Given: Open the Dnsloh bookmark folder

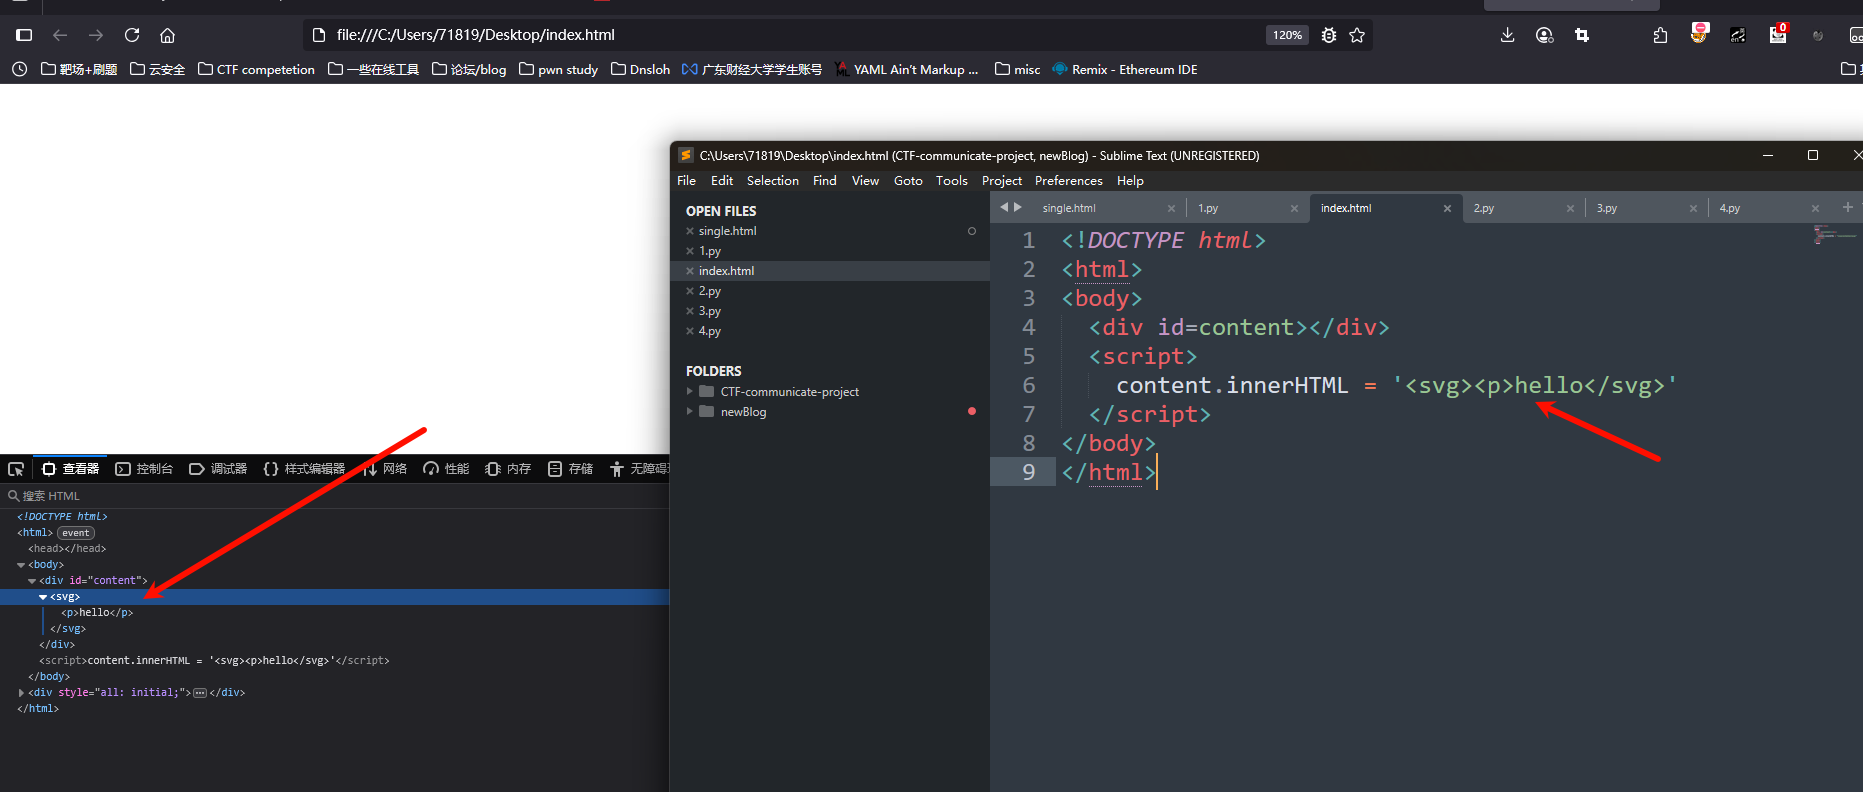Looking at the screenshot, I should [640, 69].
